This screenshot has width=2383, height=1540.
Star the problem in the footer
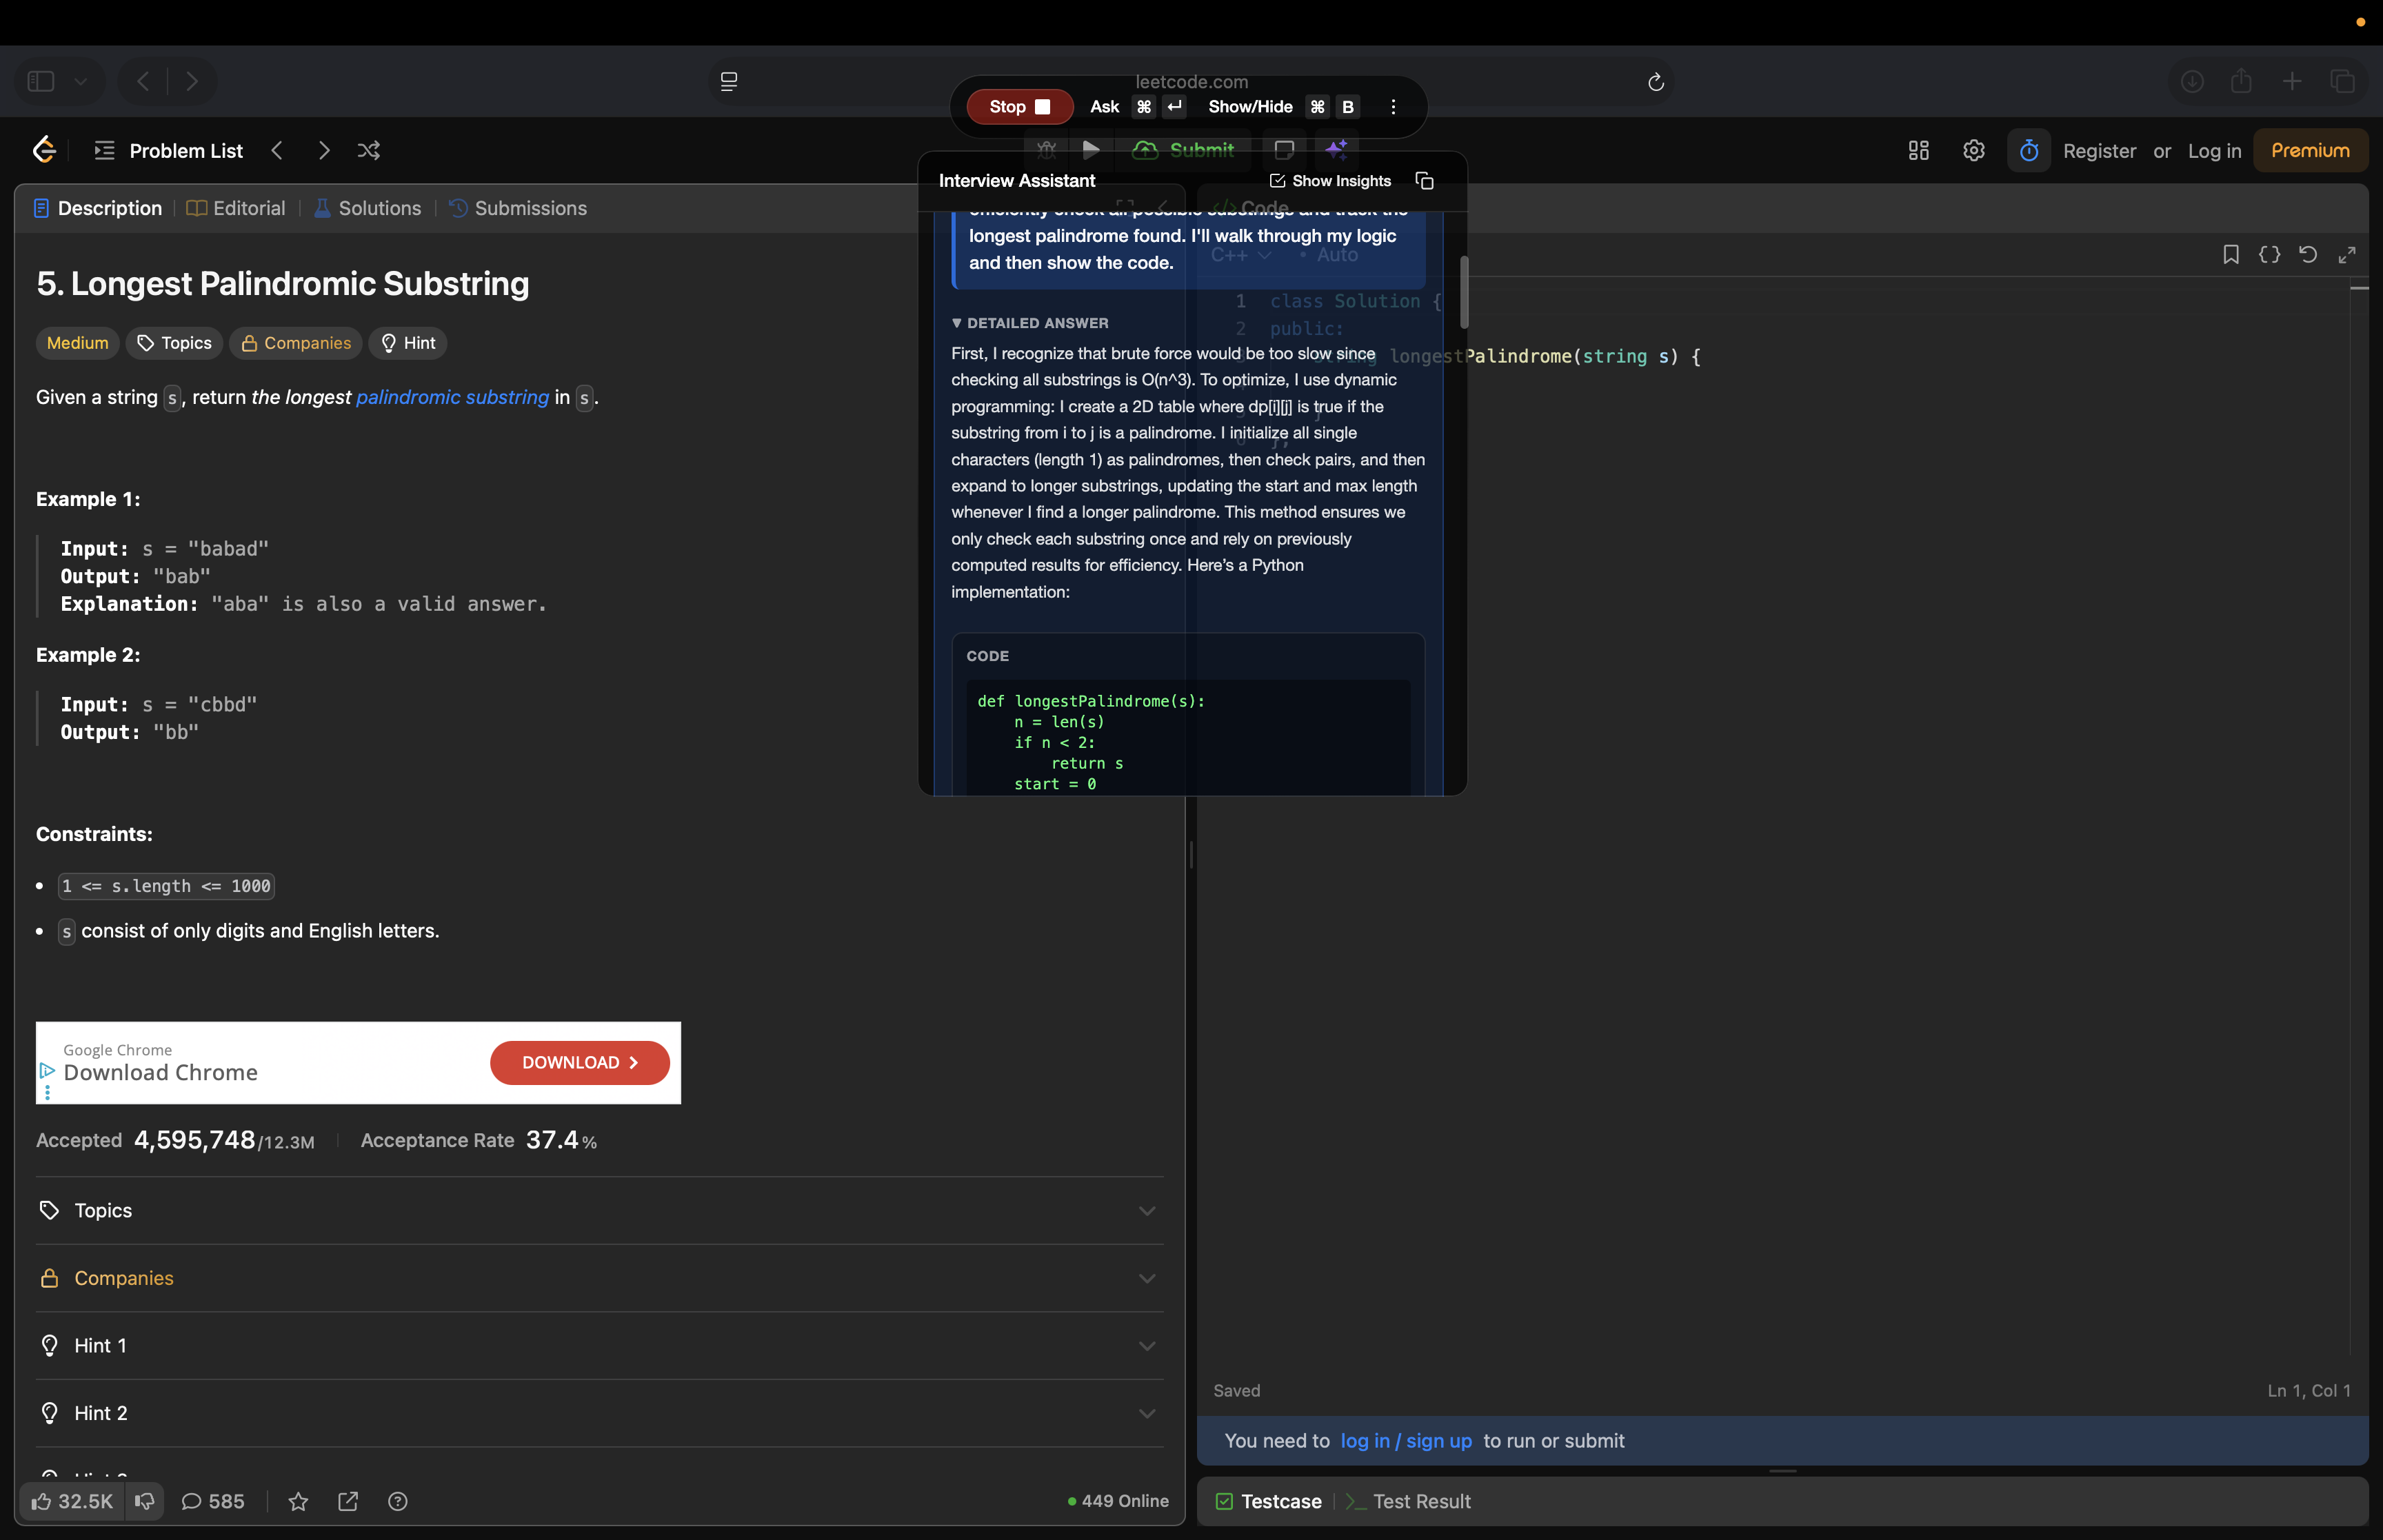click(298, 1501)
